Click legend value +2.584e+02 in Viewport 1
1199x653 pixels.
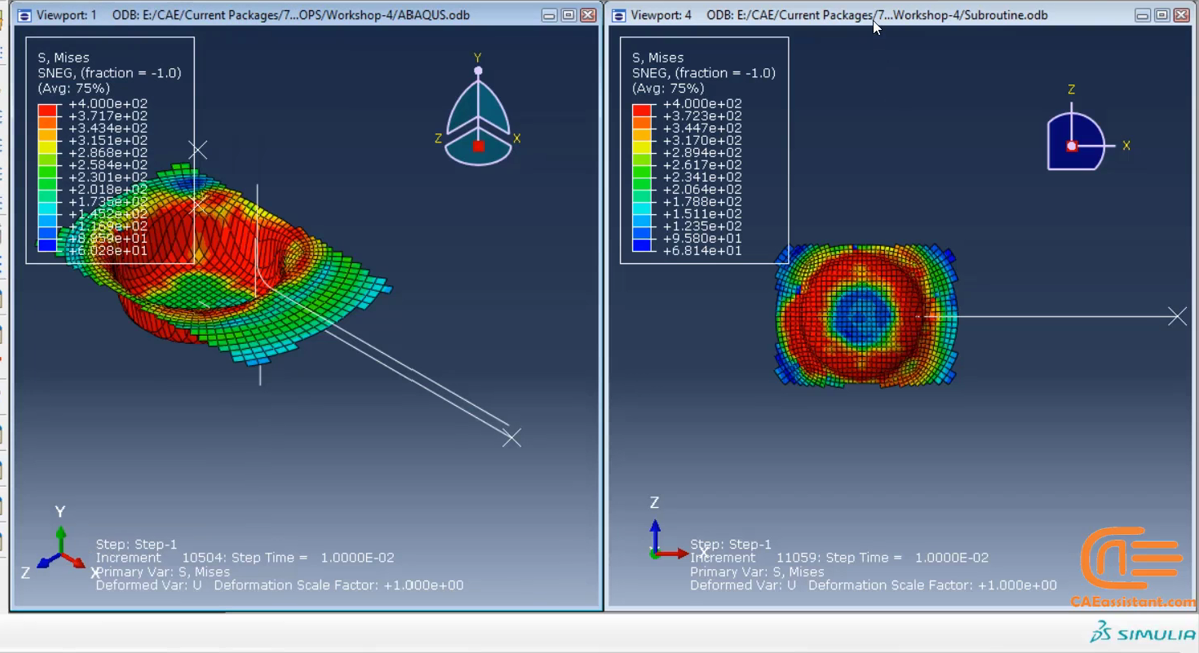[x=108, y=165]
